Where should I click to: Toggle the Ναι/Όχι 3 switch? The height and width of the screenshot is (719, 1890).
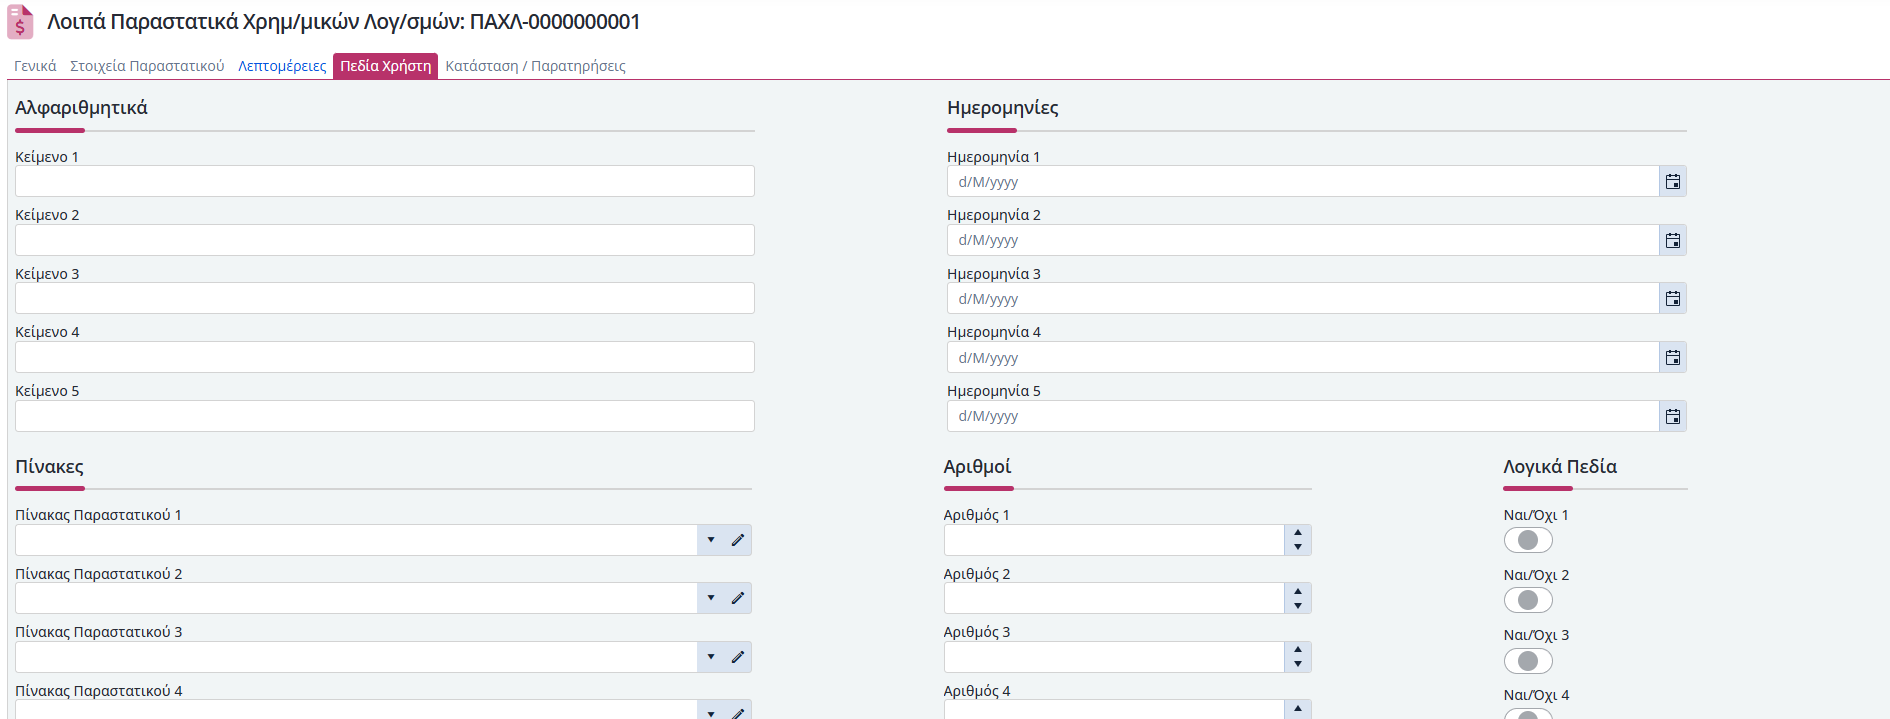[1528, 661]
